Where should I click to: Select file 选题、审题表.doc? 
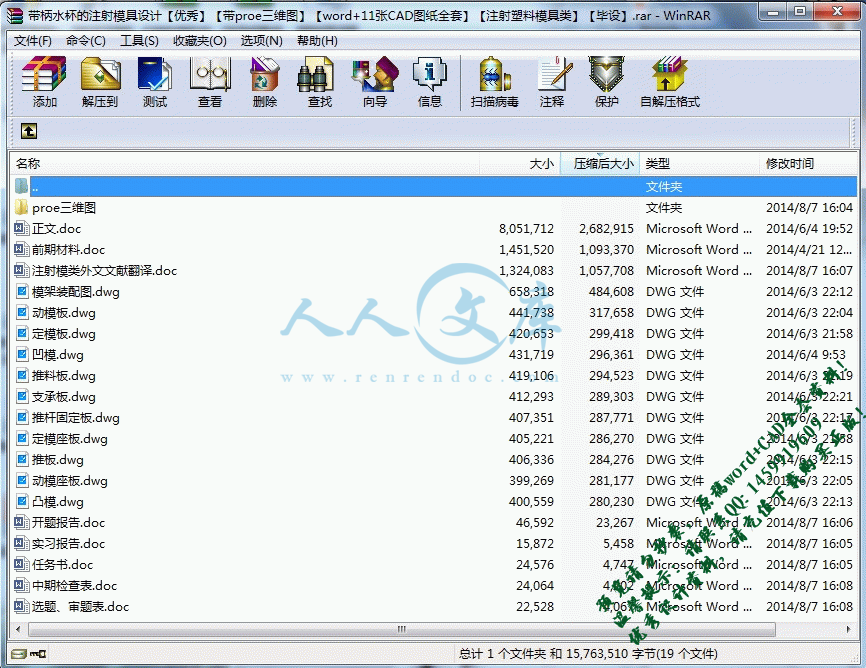click(x=81, y=606)
